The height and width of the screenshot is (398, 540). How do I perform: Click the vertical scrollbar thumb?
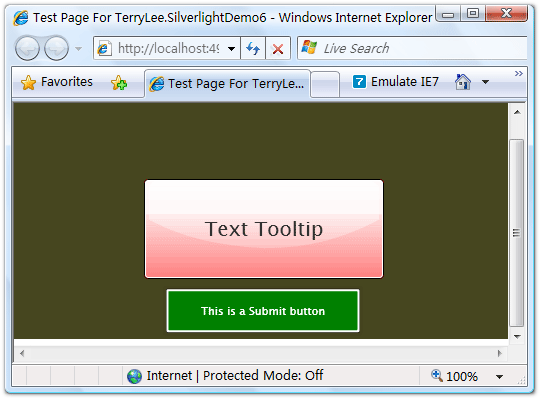pos(517,232)
